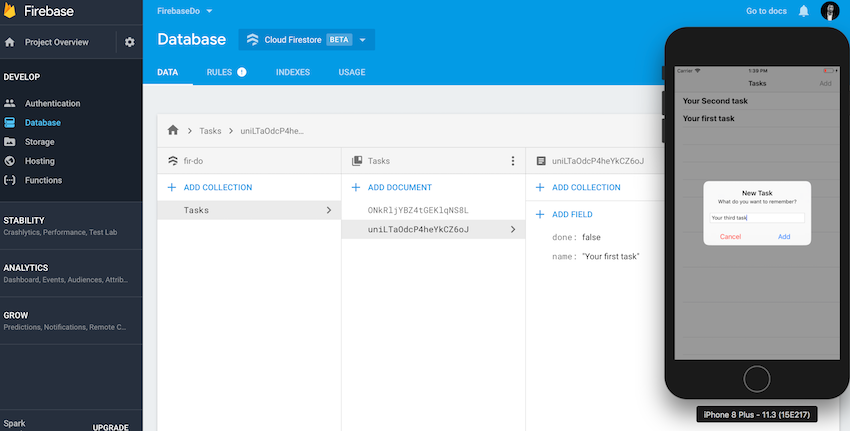This screenshot has height=431, width=850.
Task: Click Go to docs link
Action: (x=766, y=11)
